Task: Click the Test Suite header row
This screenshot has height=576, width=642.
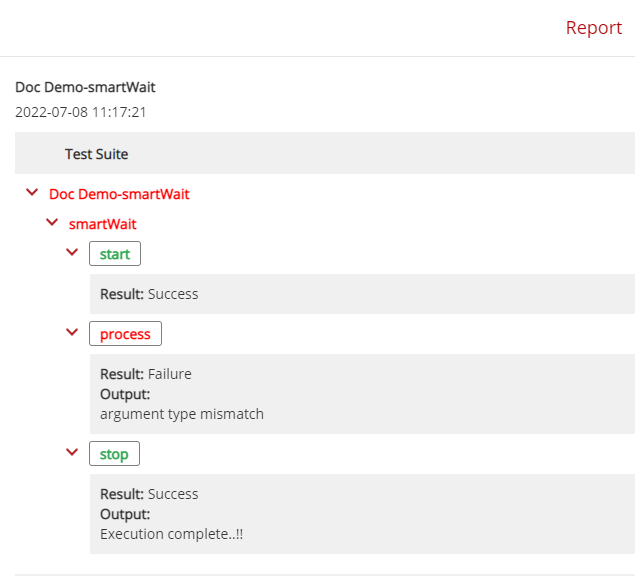Action: [x=325, y=153]
